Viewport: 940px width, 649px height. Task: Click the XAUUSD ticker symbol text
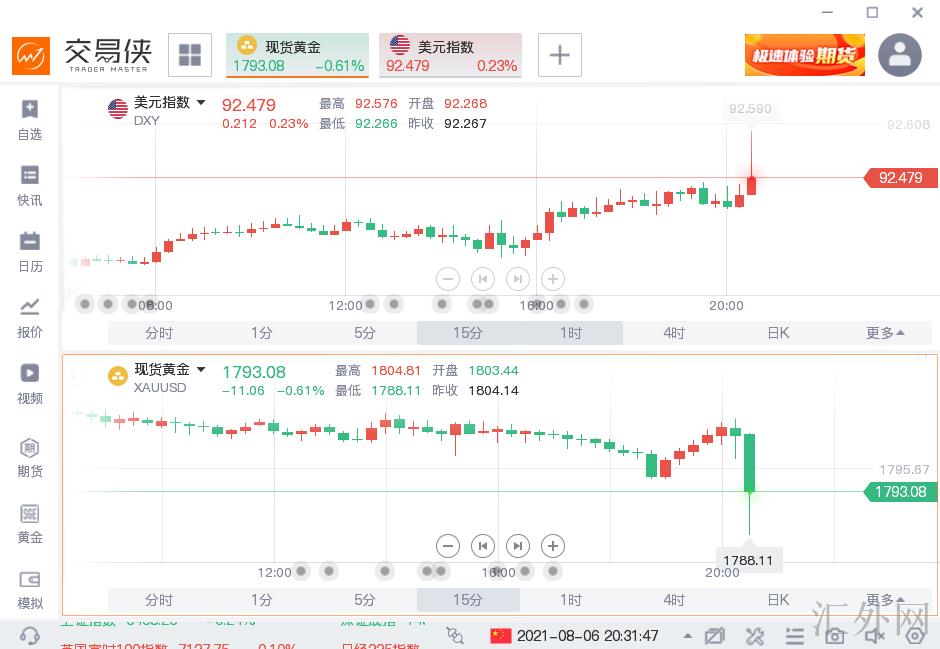(160, 388)
